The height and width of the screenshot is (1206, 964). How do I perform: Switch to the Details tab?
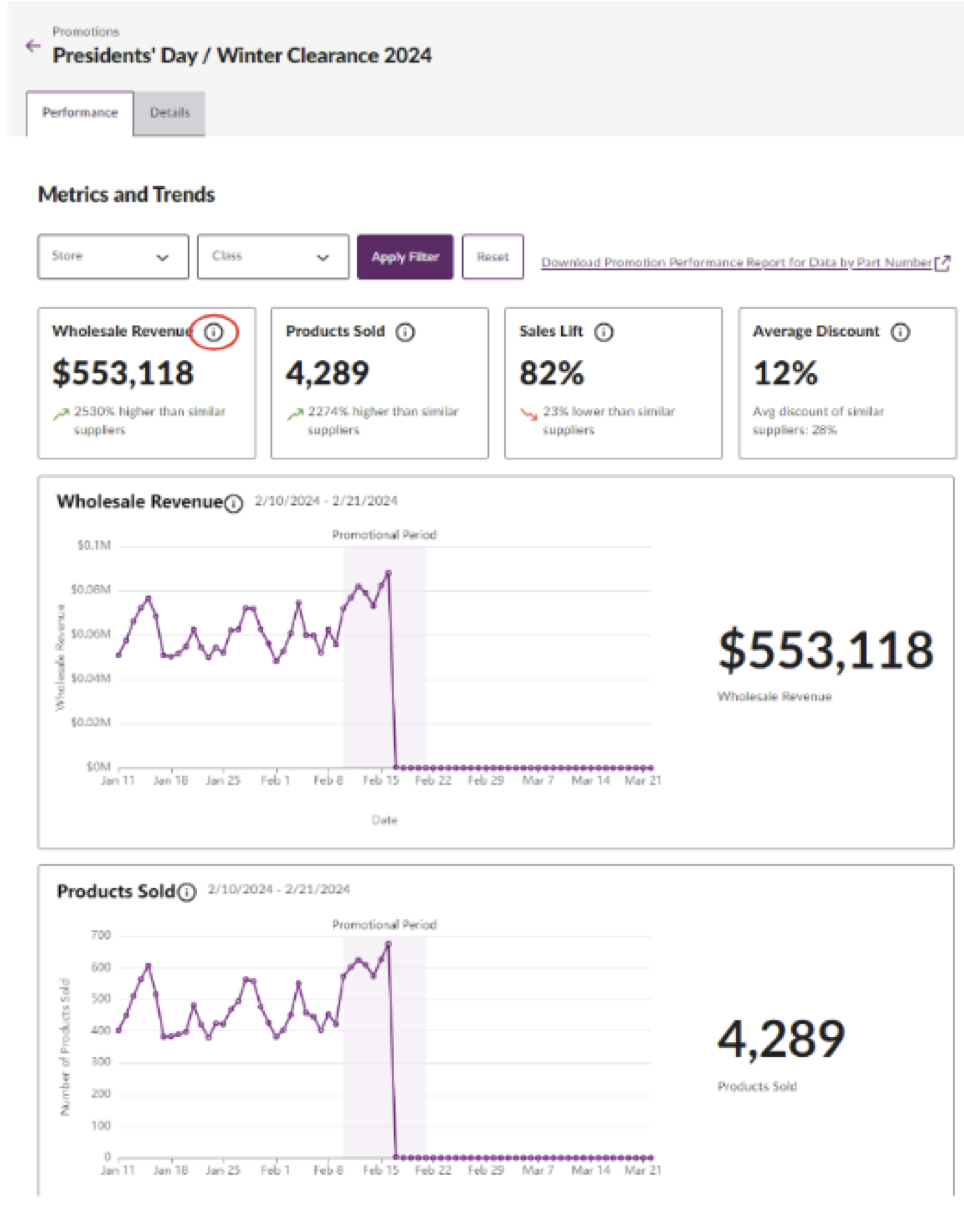coord(170,113)
